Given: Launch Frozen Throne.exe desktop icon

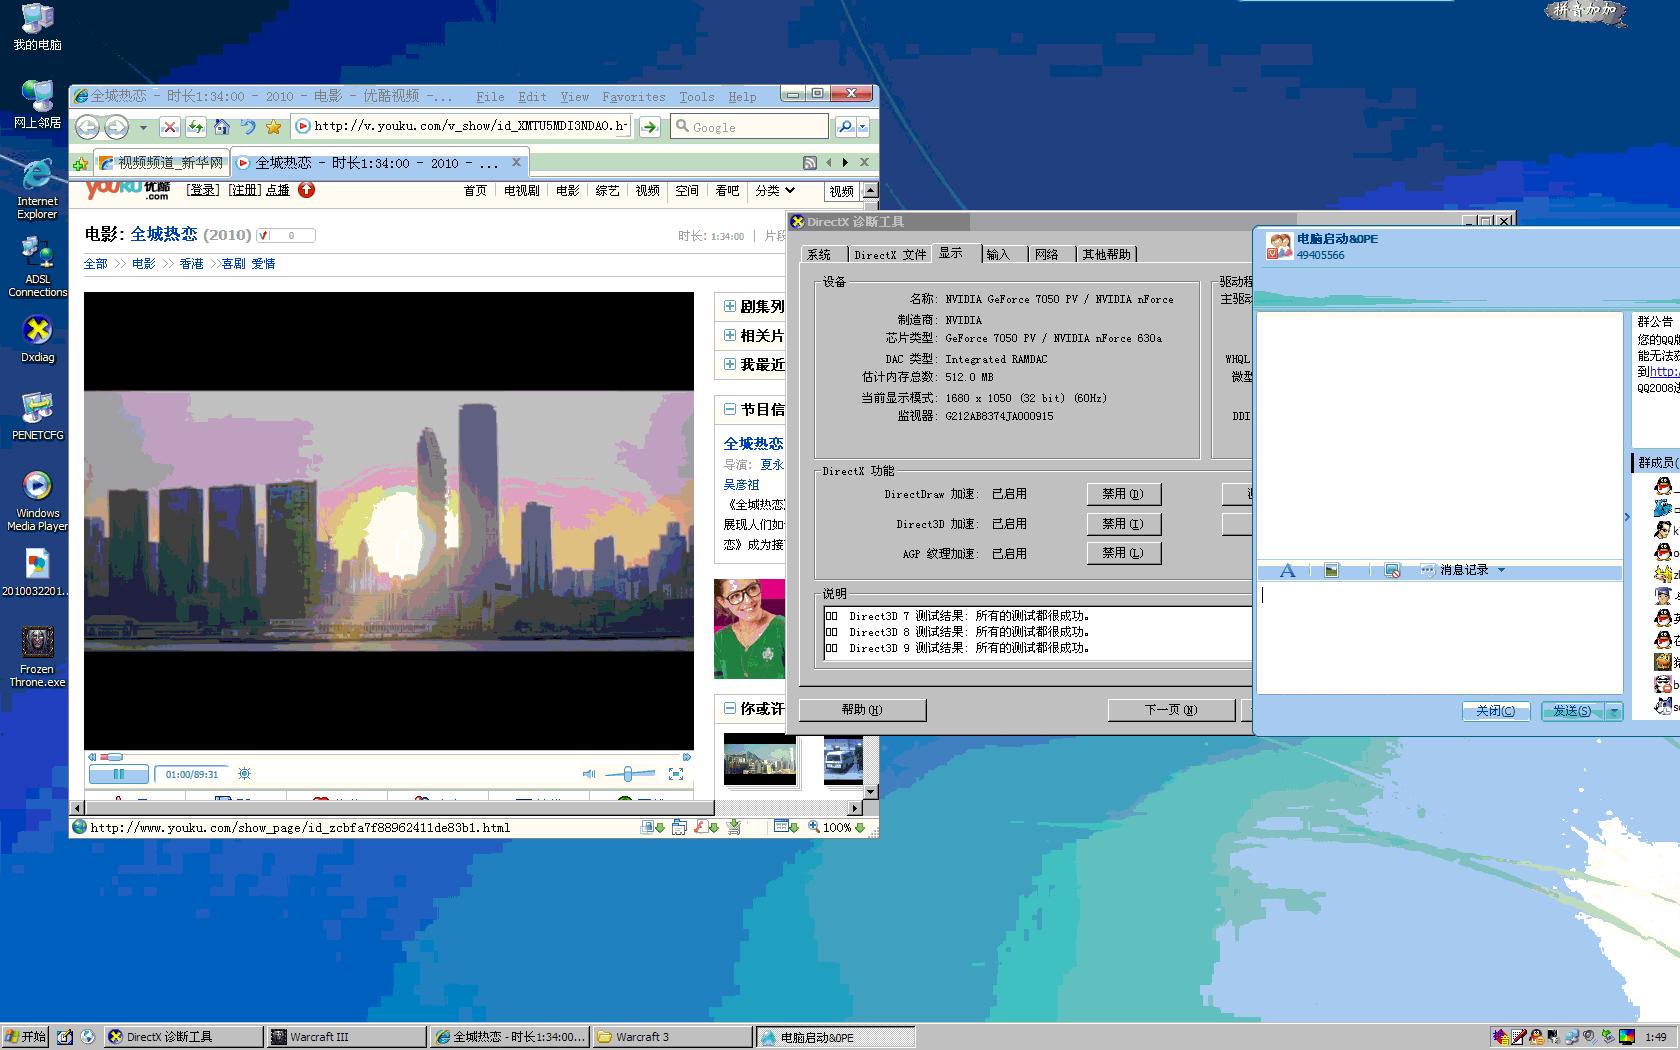Looking at the screenshot, I should 37,657.
